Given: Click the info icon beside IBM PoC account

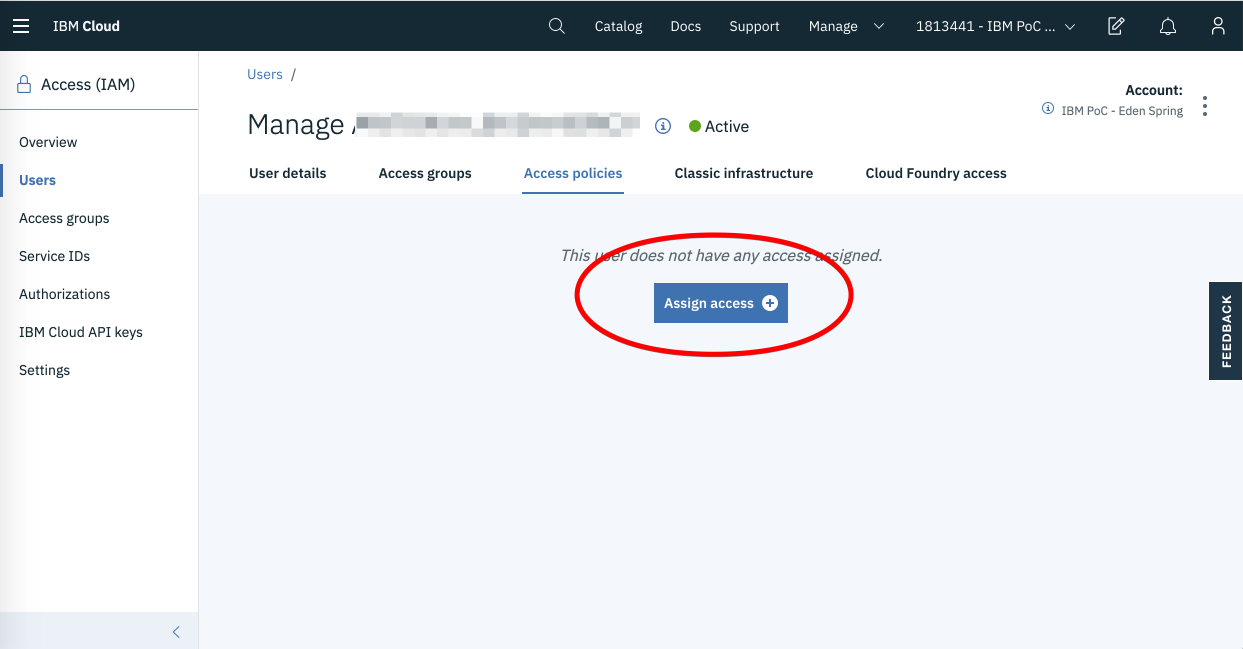Looking at the screenshot, I should [x=1048, y=108].
